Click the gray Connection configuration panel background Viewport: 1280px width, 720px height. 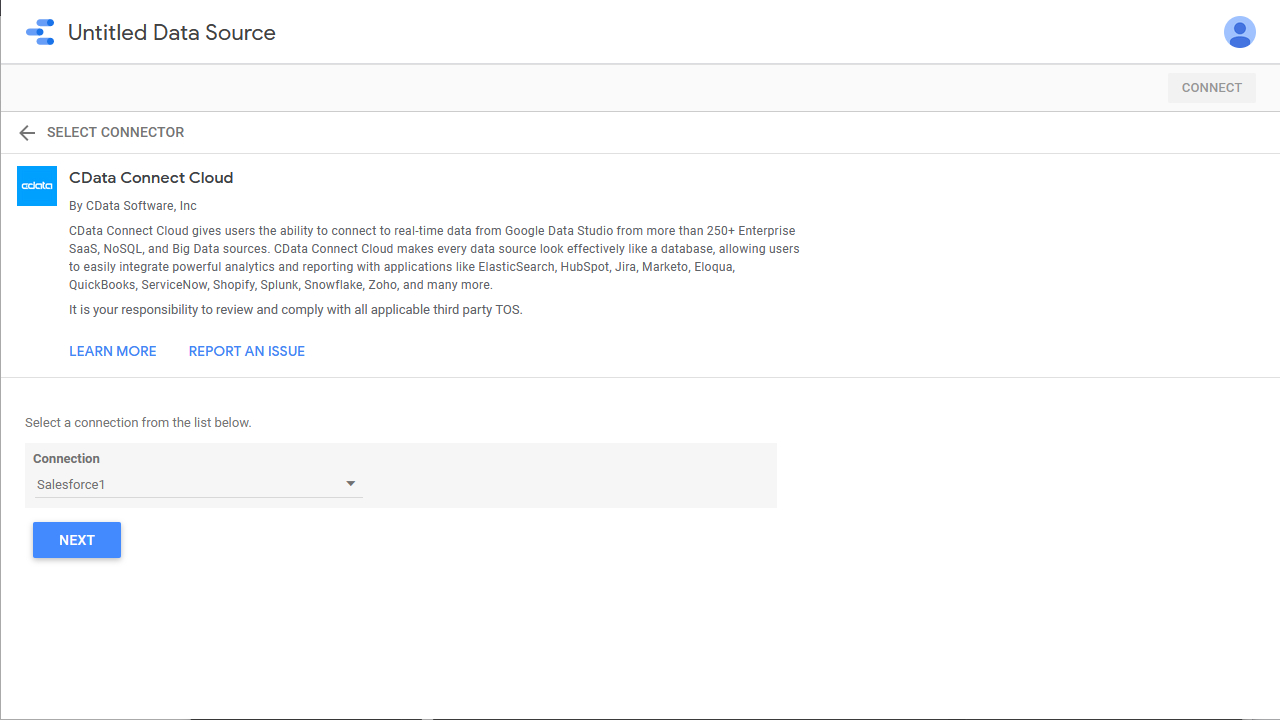click(x=570, y=475)
